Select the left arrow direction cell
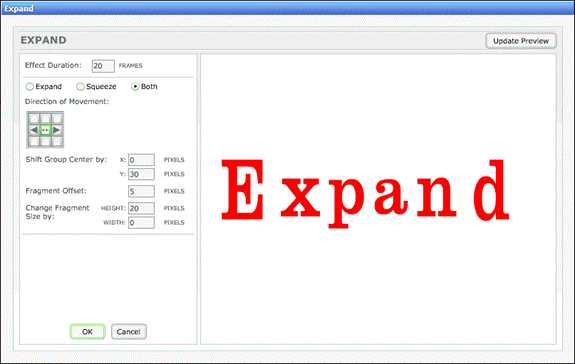 [34, 130]
